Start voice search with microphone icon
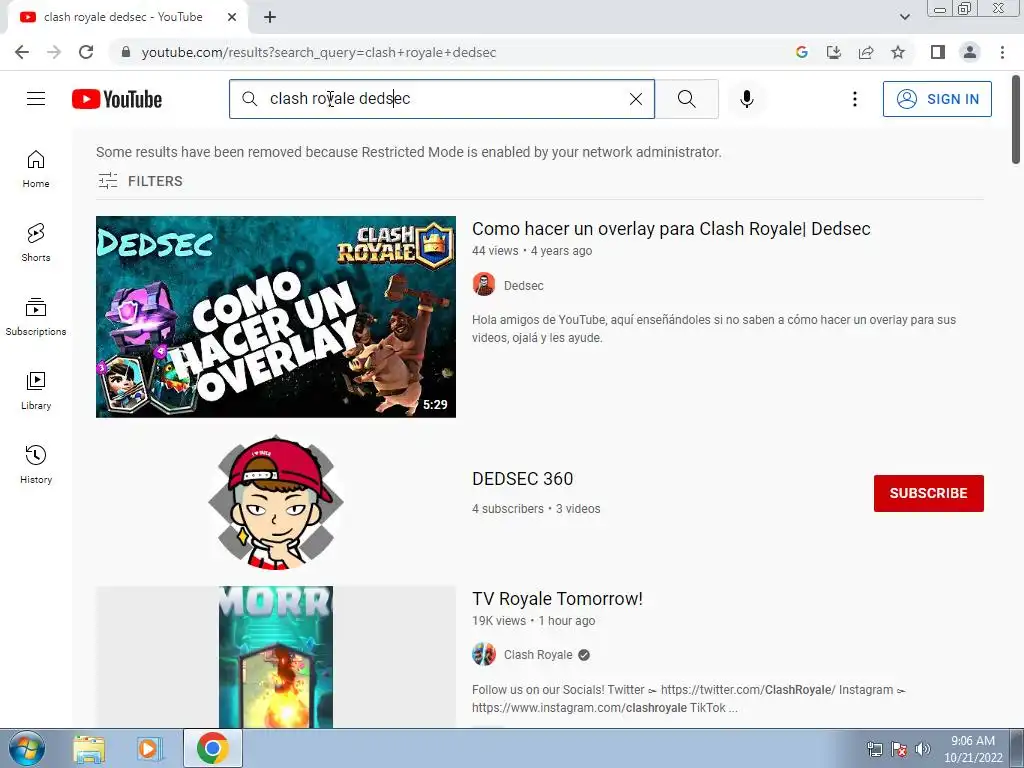Viewport: 1024px width, 768px height. pos(746,99)
